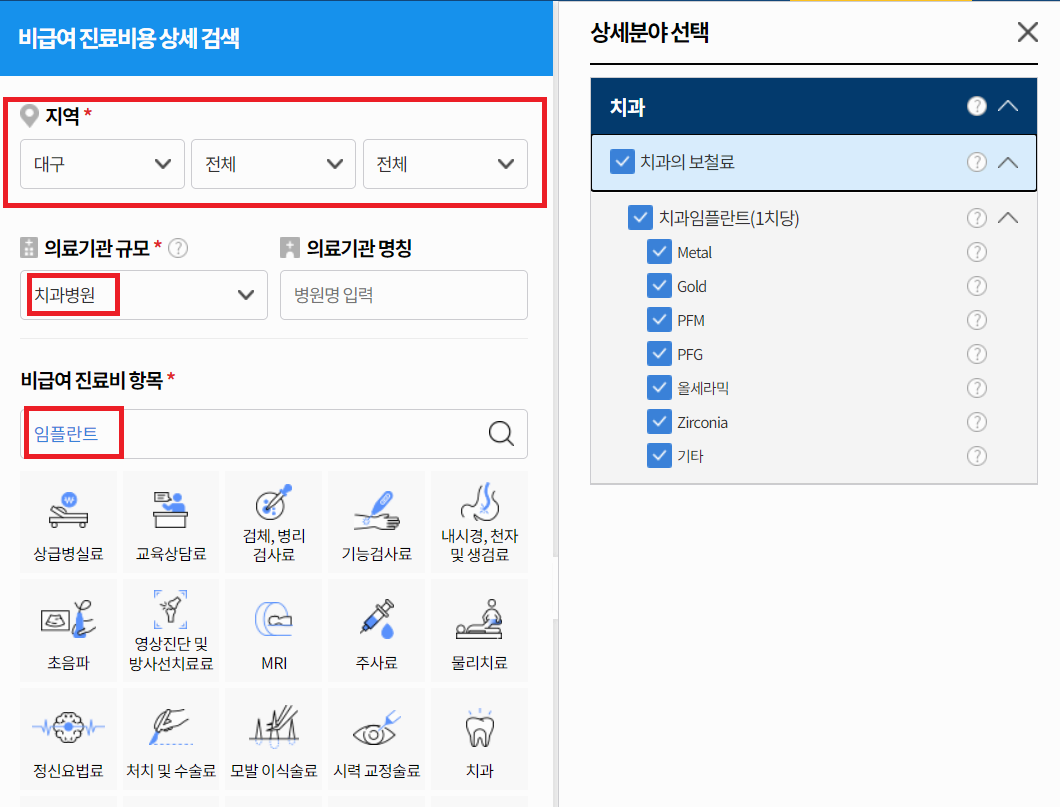The height and width of the screenshot is (807, 1060).
Task: Open the 처치 및 수술료 category
Action: point(171,739)
